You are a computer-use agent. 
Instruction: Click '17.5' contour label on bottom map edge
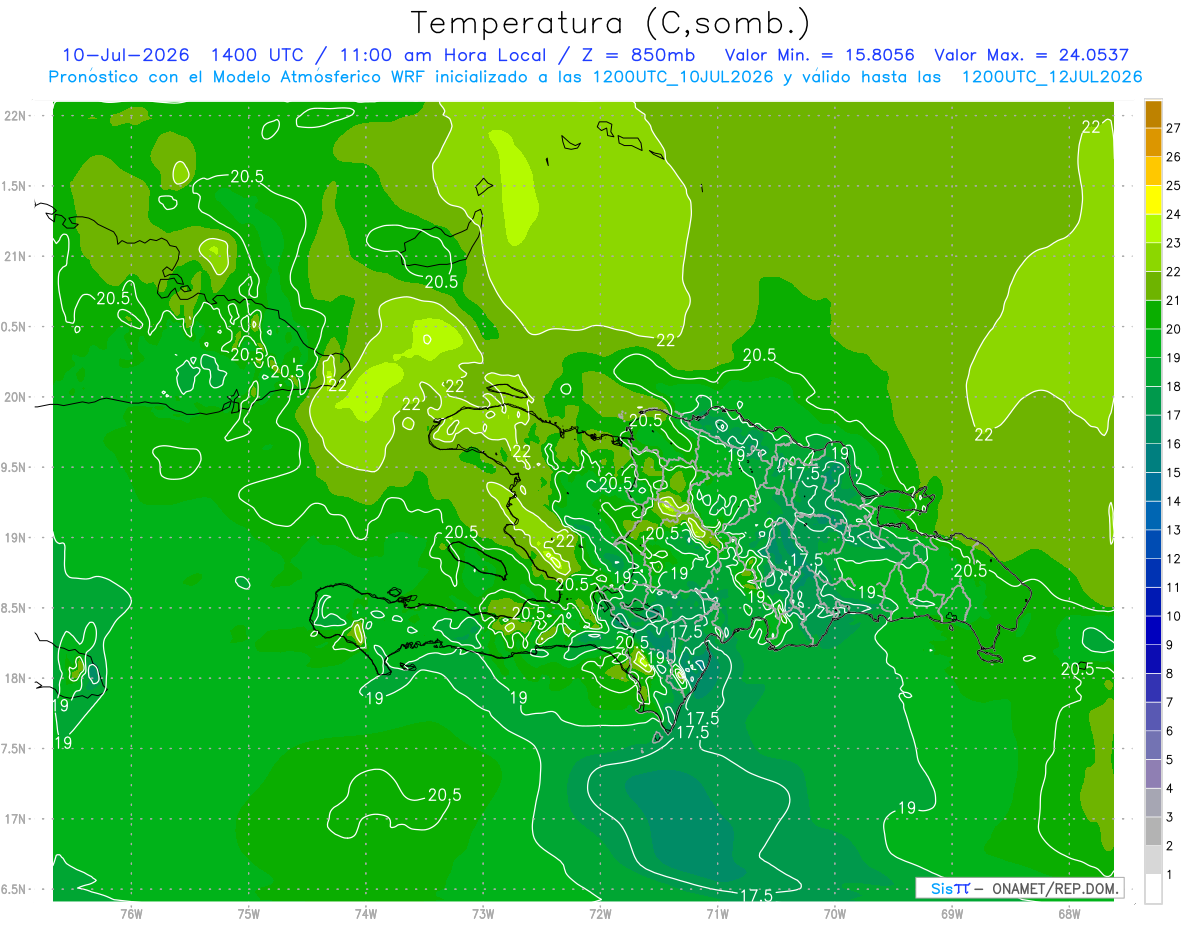point(757,895)
